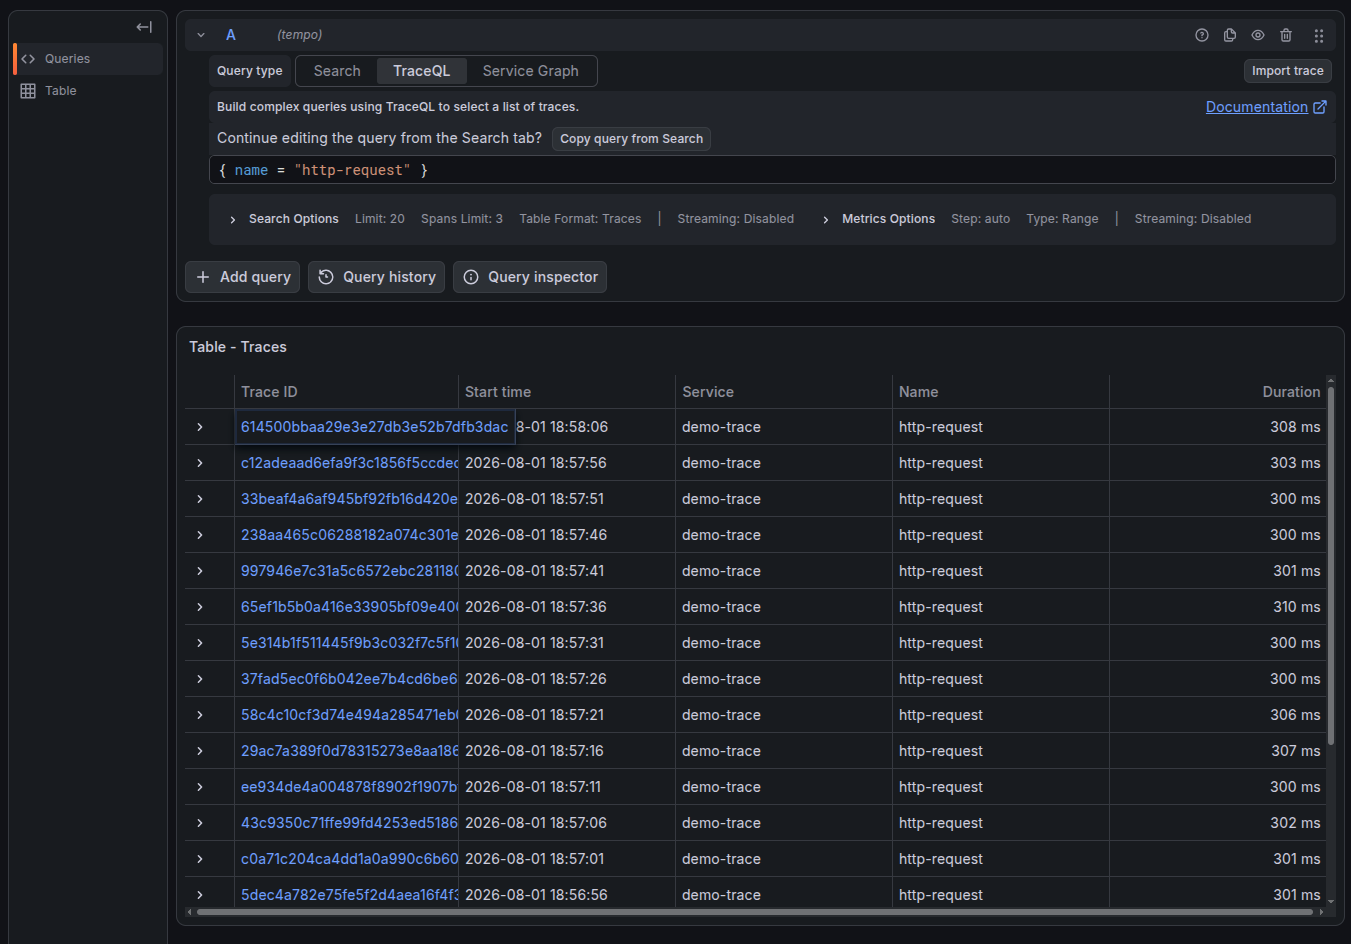Click Import trace button
Image resolution: width=1351 pixels, height=944 pixels.
1287,71
